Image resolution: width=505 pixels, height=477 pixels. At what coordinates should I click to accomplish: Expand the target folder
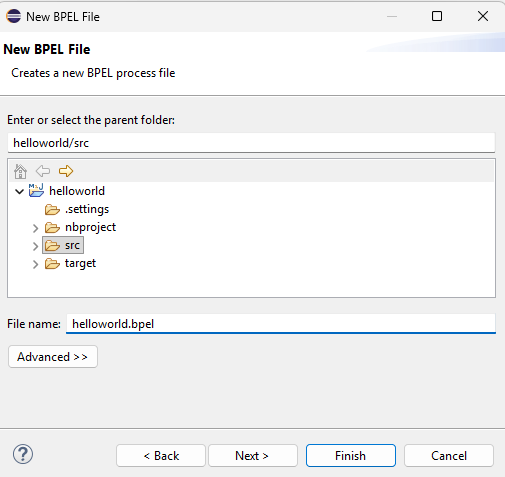point(35,264)
